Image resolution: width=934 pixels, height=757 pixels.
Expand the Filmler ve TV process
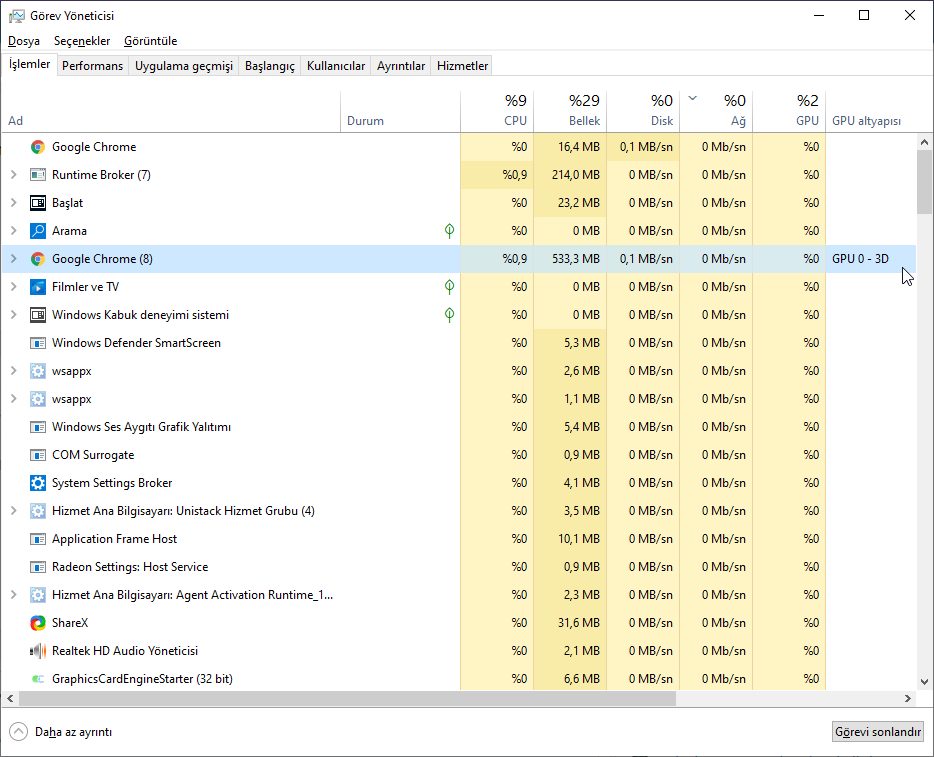[x=14, y=286]
